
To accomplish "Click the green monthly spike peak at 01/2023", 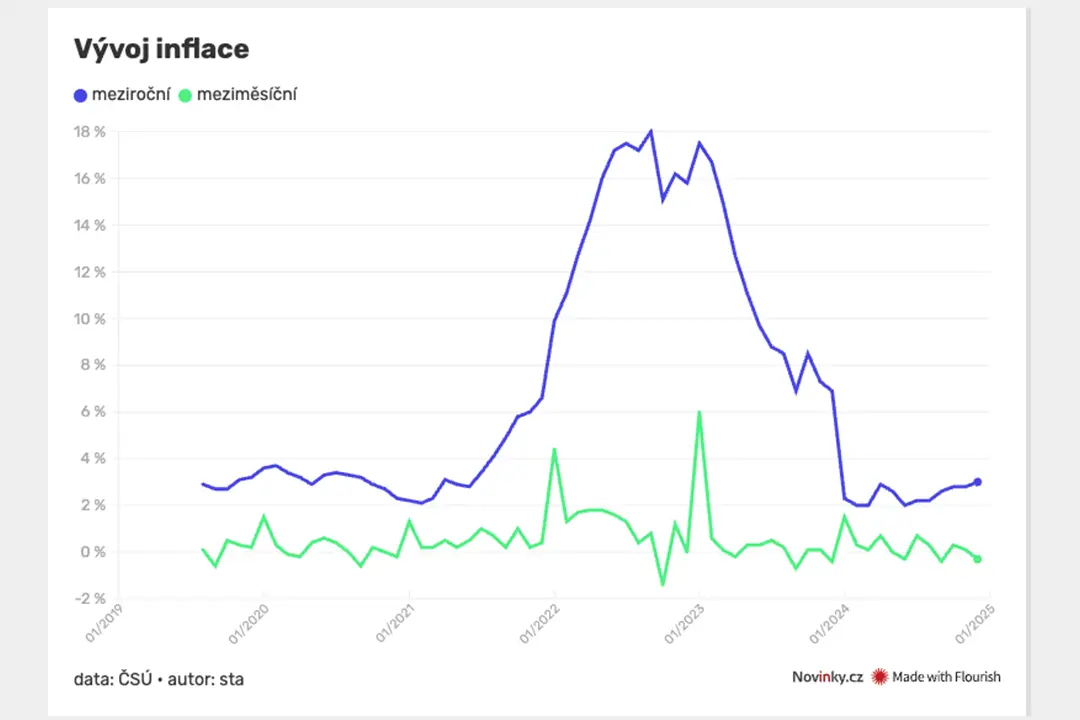I will (699, 413).
